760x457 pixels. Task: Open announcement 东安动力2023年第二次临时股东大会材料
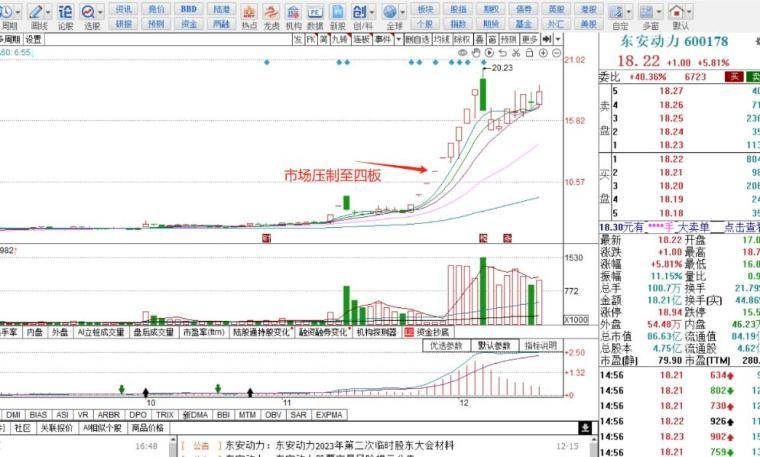340,445
